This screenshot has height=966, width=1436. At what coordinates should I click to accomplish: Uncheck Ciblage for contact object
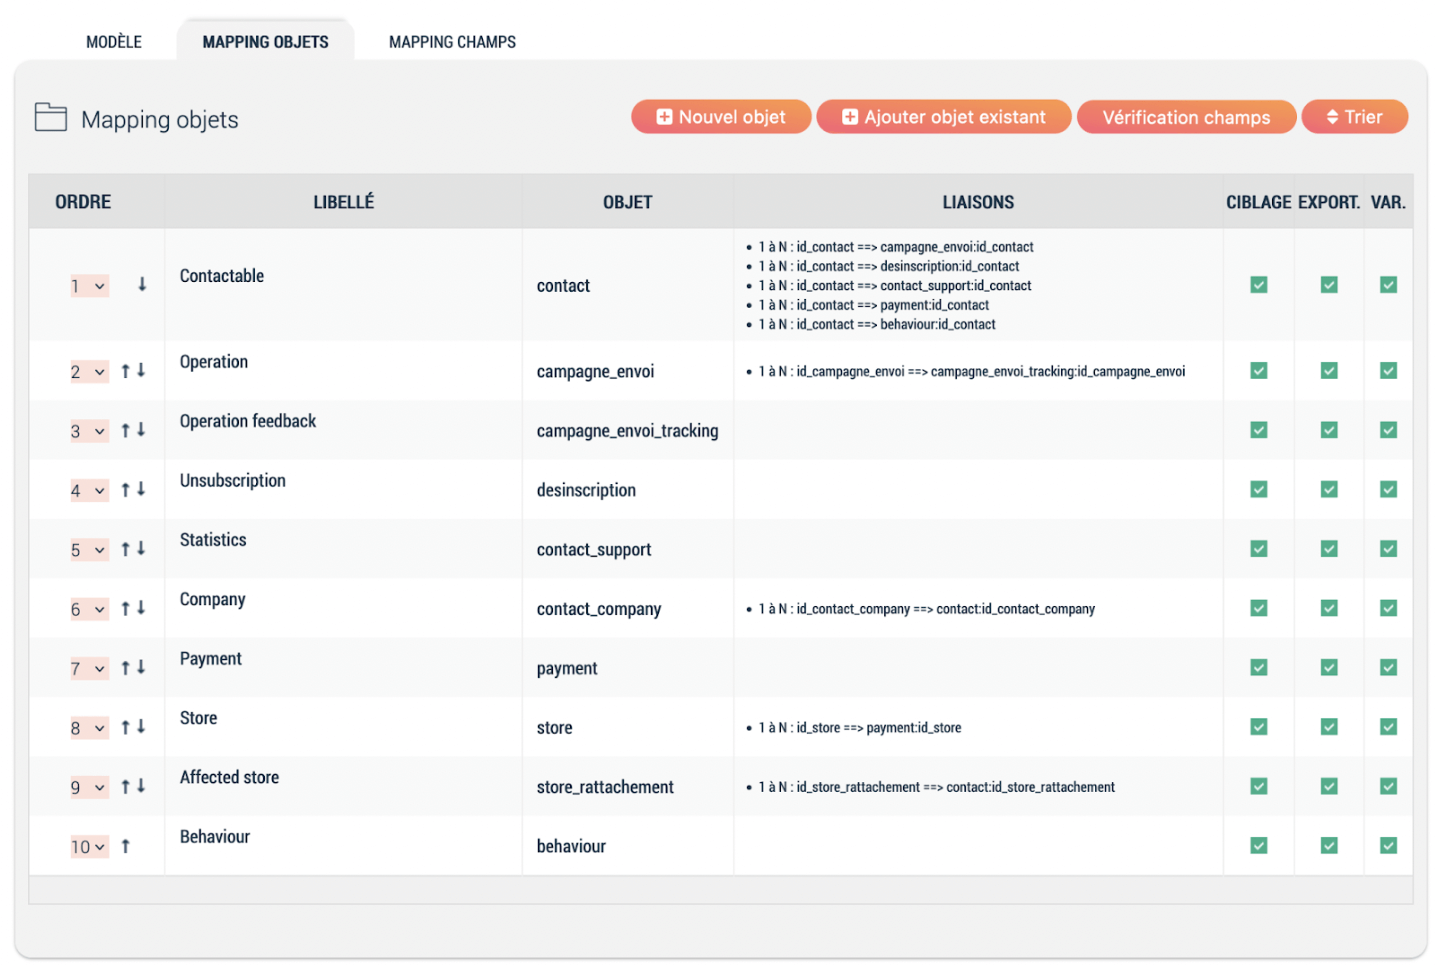[x=1259, y=285]
